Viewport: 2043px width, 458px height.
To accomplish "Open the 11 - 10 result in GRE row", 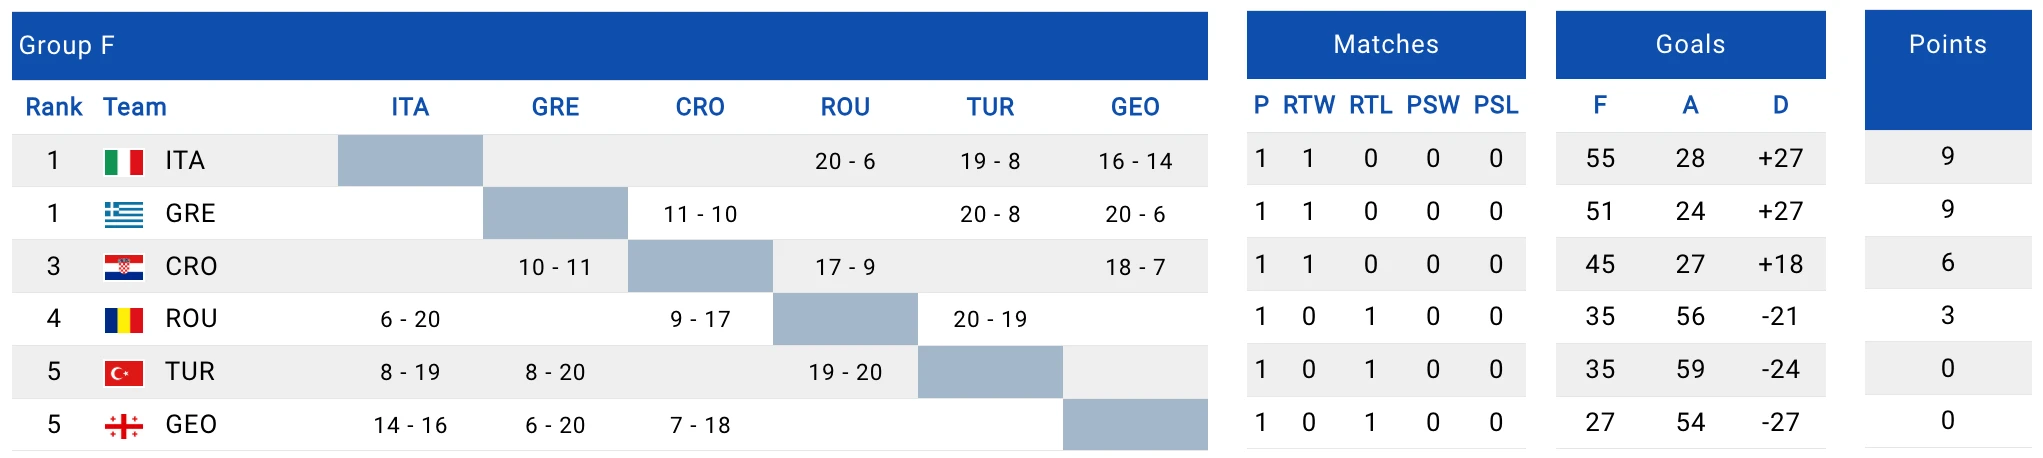I will point(700,215).
